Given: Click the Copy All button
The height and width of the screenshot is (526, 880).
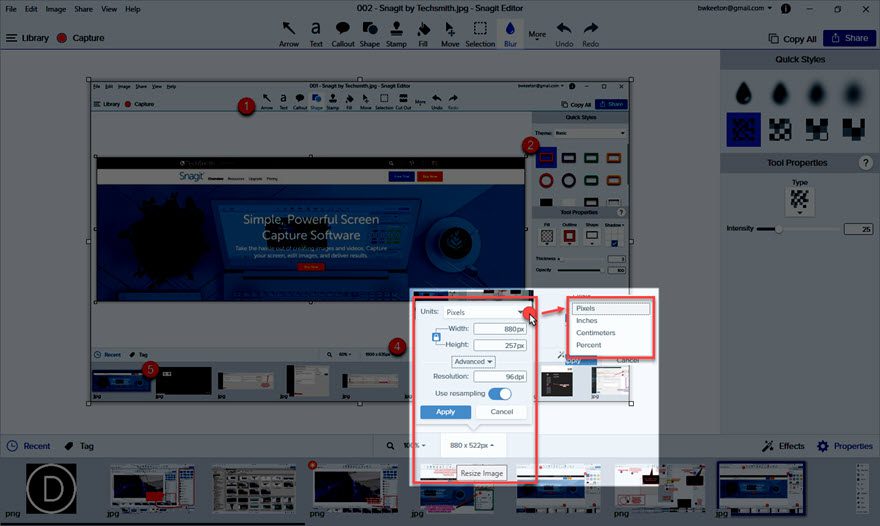Looking at the screenshot, I should point(792,39).
